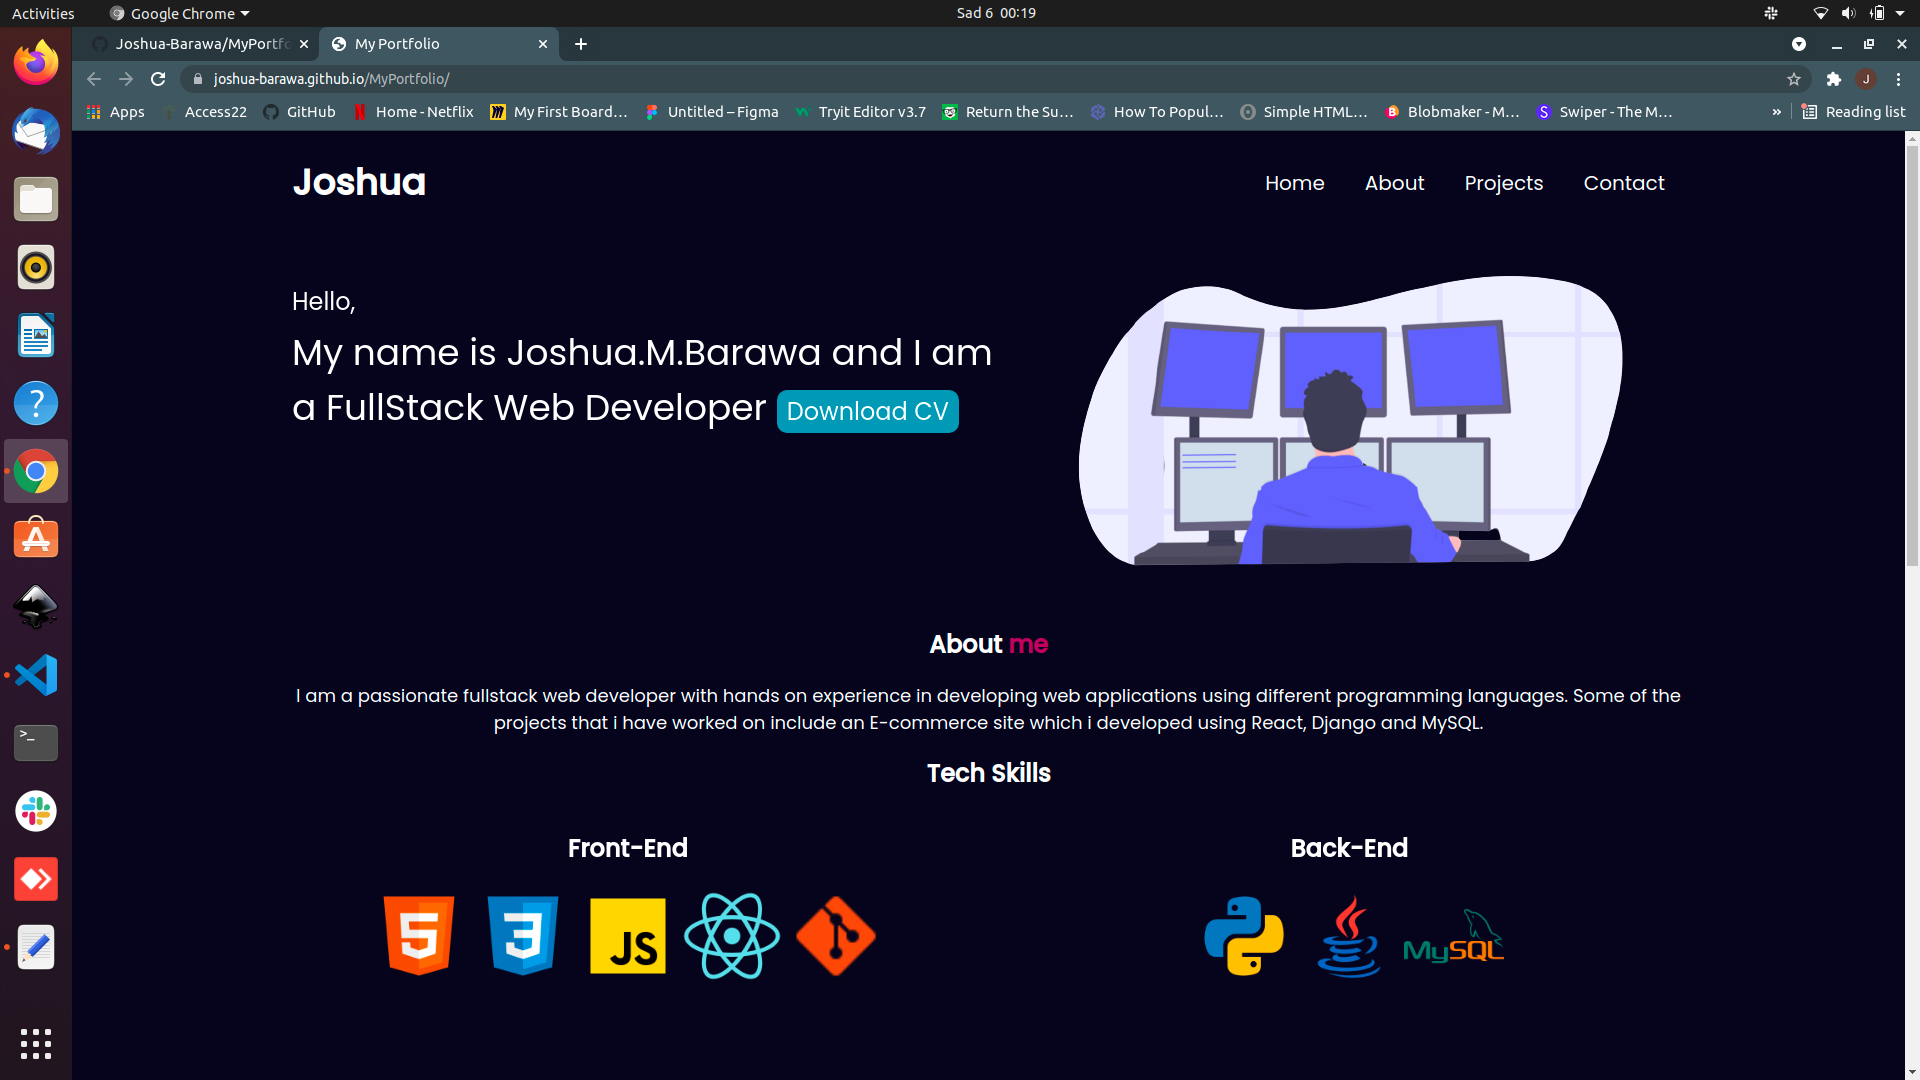1920x1080 pixels.
Task: Click the profile avatar J icon
Action: 1866,79
